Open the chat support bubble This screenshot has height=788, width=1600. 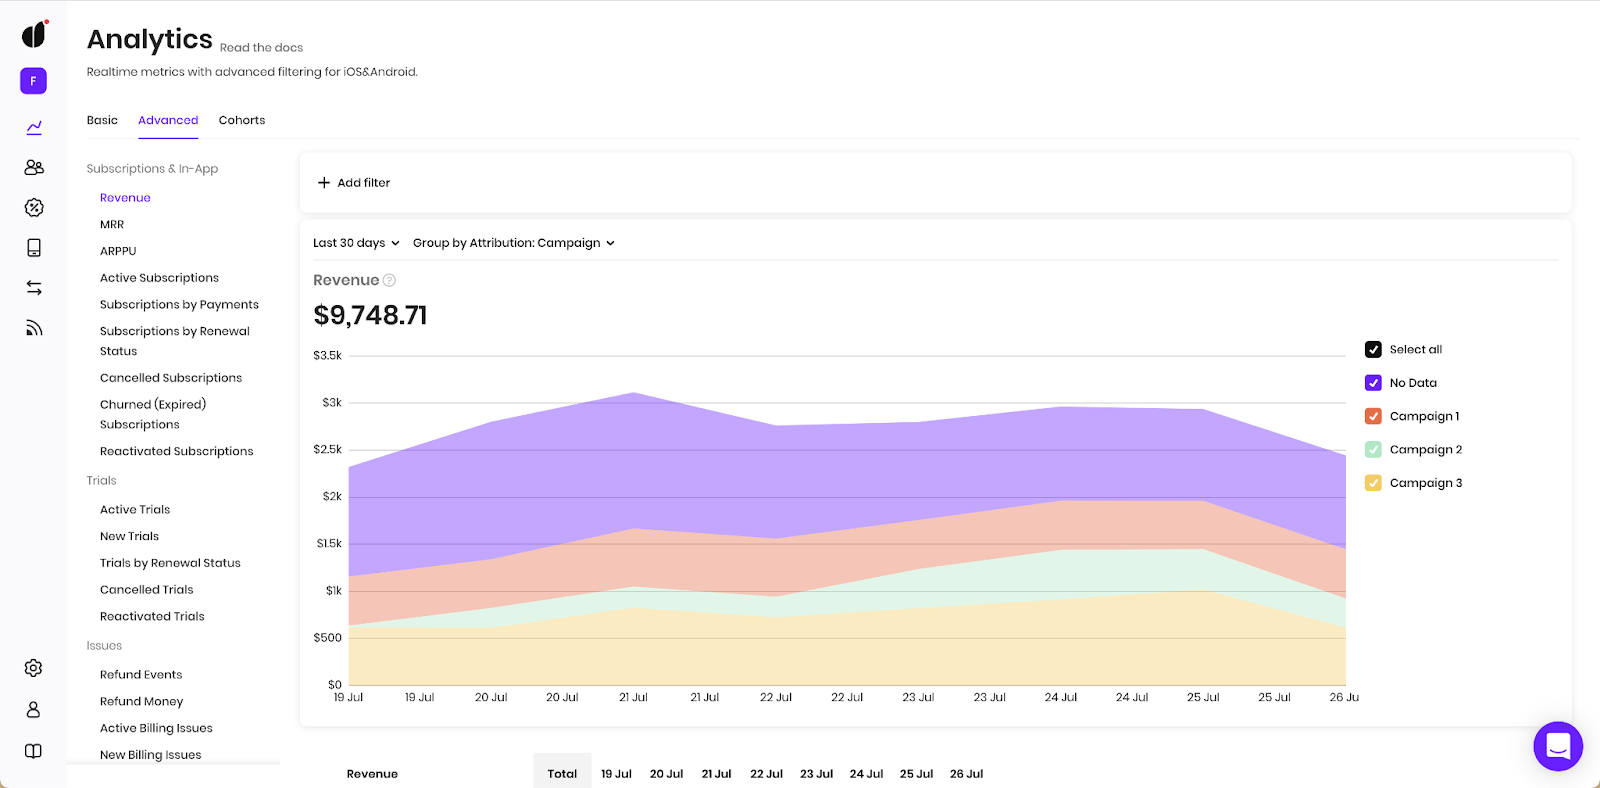[1557, 746]
